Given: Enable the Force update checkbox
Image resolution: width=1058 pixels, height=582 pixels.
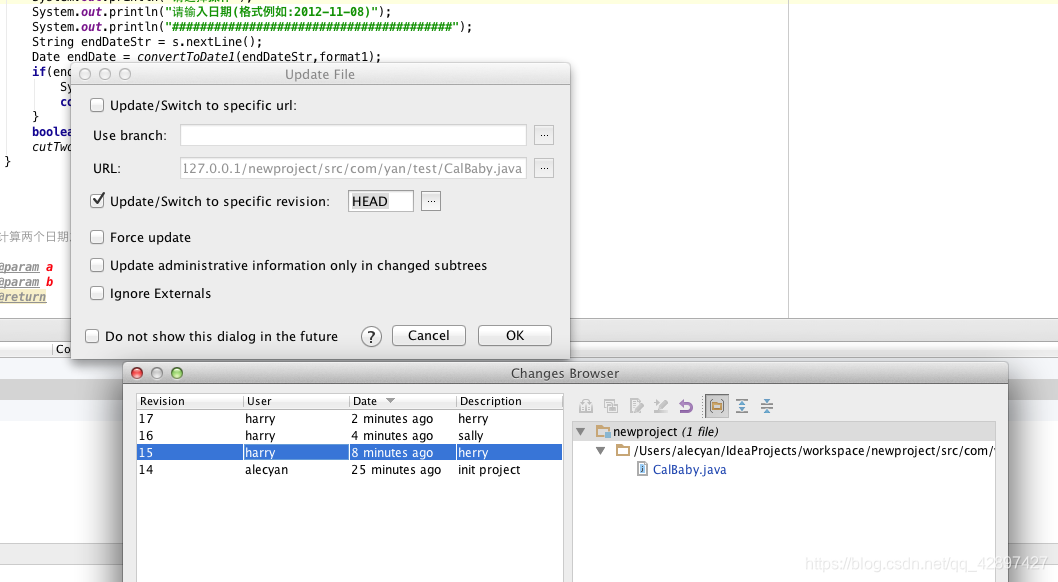Looking at the screenshot, I should click(x=97, y=237).
